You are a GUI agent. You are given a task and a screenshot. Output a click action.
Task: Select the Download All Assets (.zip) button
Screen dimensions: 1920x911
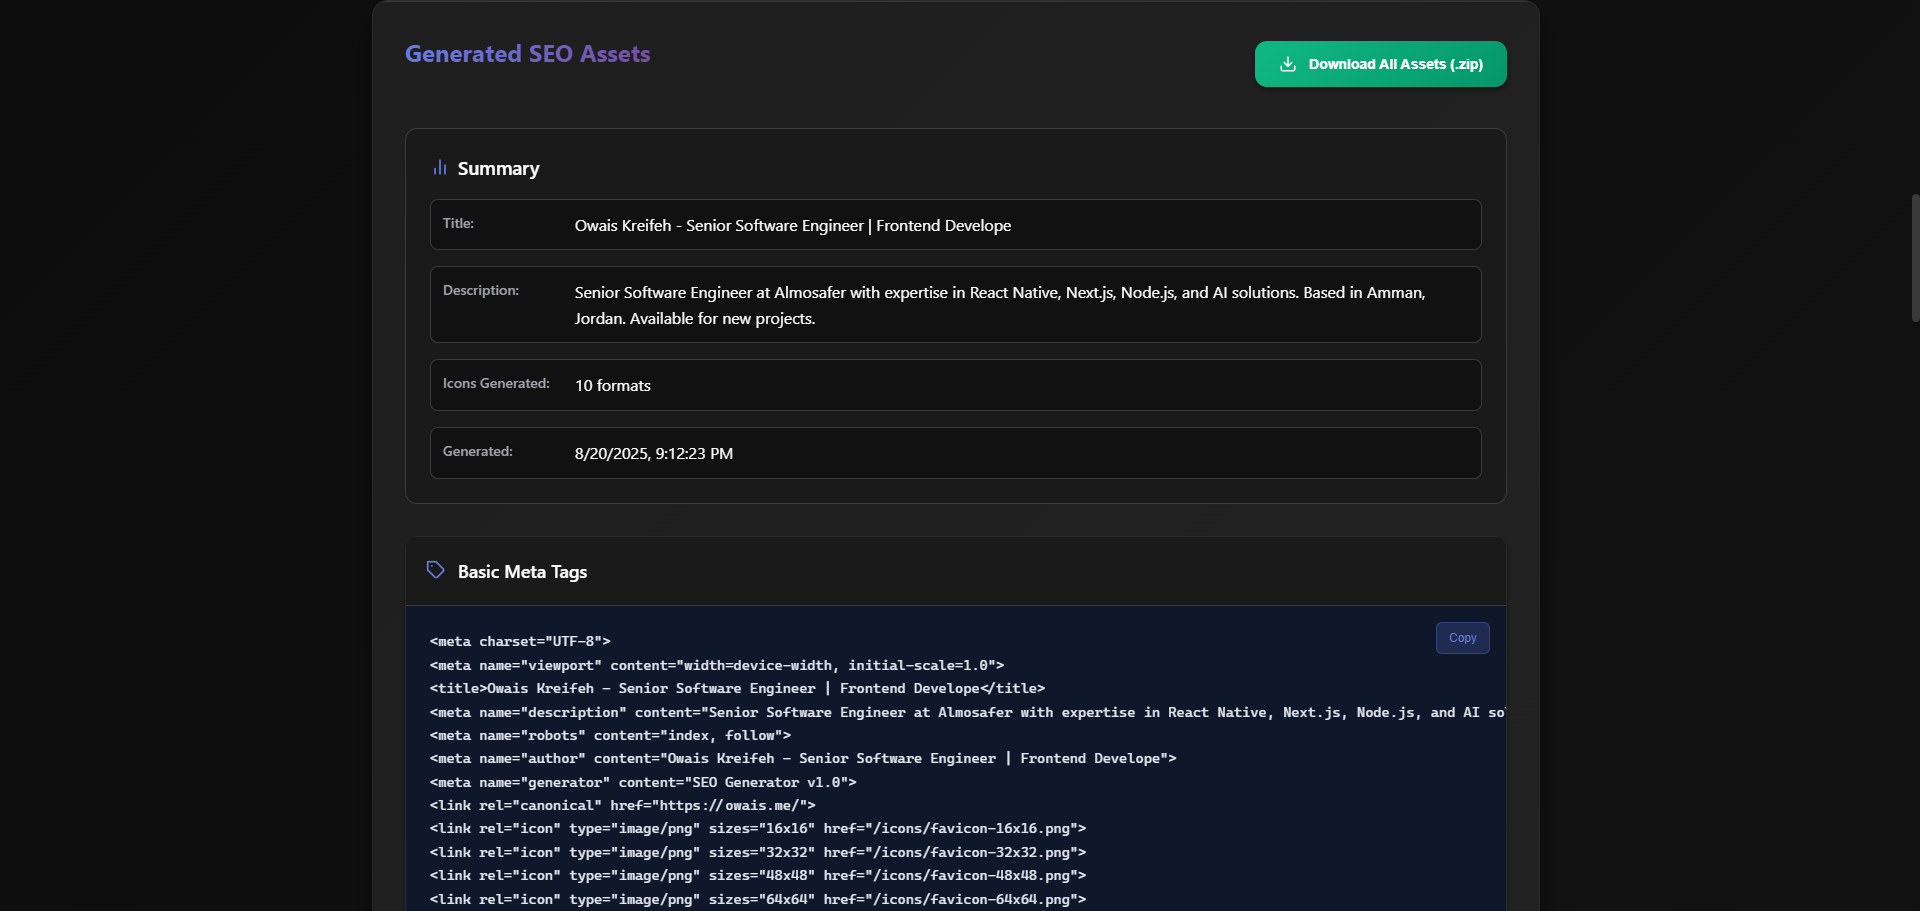1380,63
